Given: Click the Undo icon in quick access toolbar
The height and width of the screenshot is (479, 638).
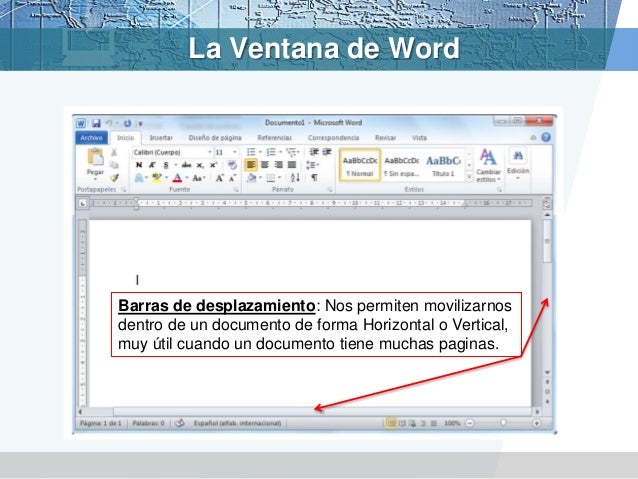Looking at the screenshot, I should (109, 123).
